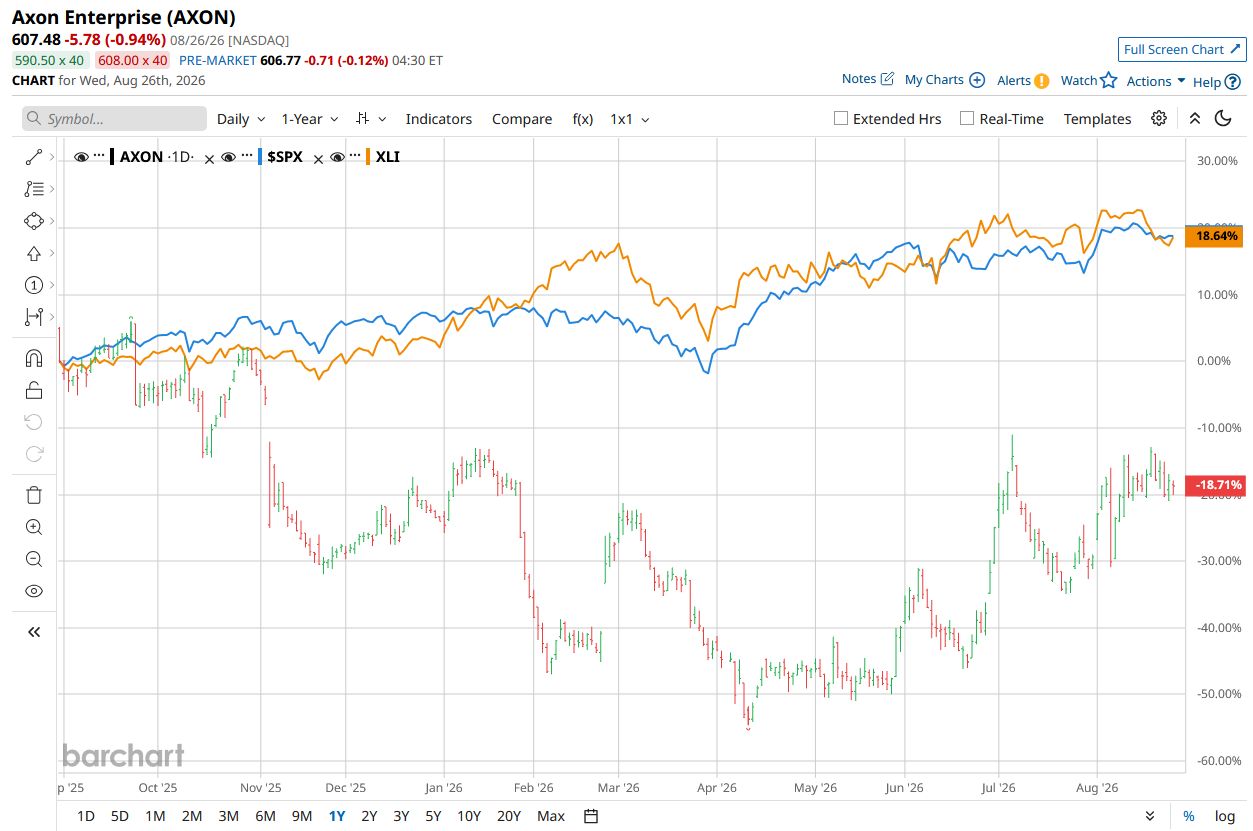Toggle drawings visibility eye in sidebar
The height and width of the screenshot is (831, 1253).
click(34, 591)
